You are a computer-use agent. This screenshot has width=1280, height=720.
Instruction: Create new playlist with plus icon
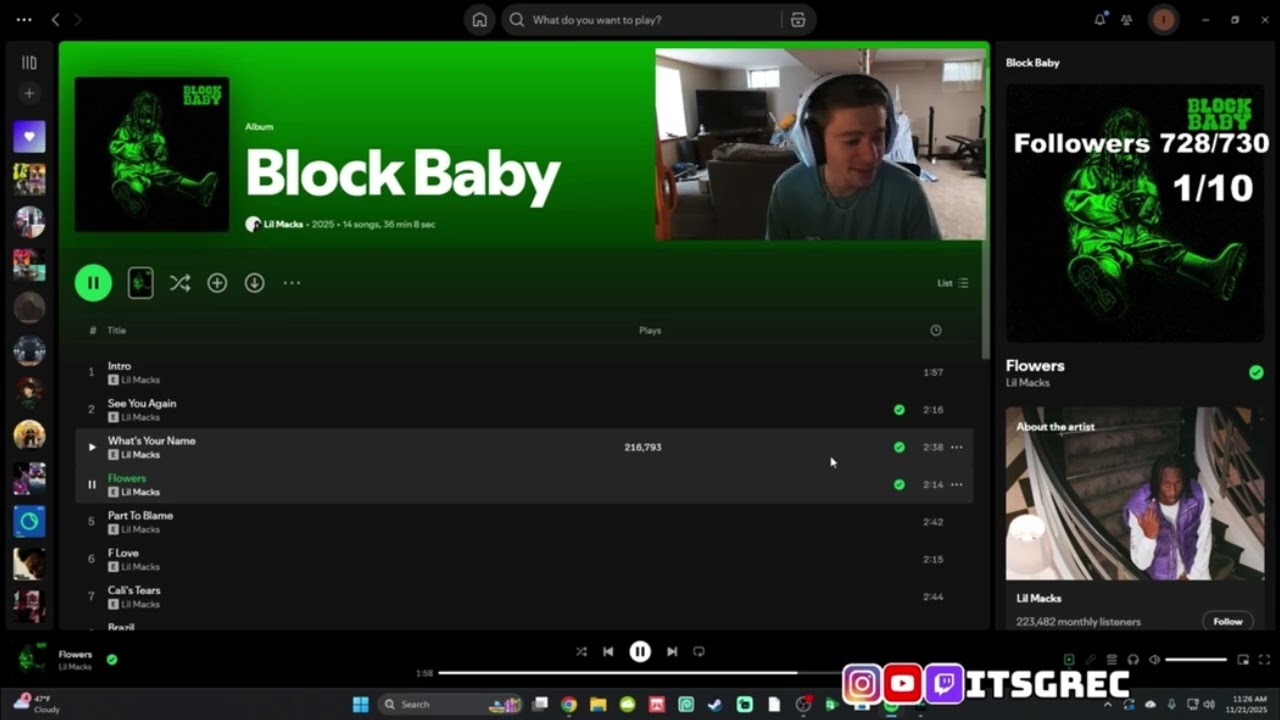click(x=29, y=93)
